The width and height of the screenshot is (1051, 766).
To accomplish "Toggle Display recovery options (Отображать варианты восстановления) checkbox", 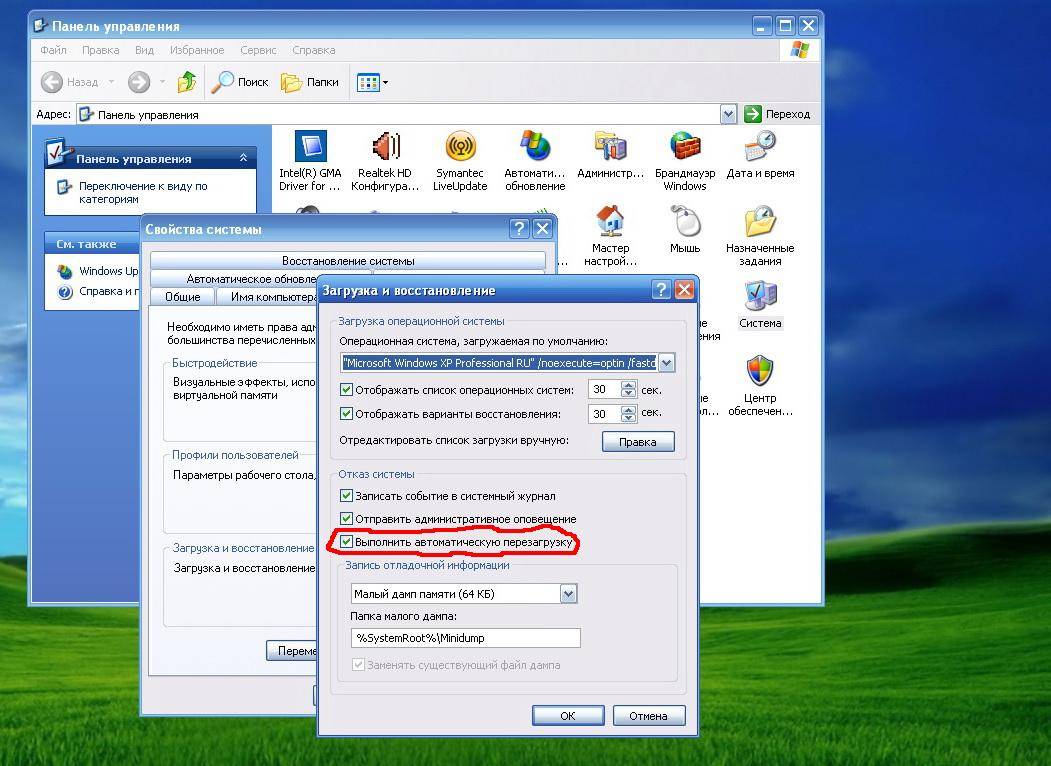I will point(347,413).
